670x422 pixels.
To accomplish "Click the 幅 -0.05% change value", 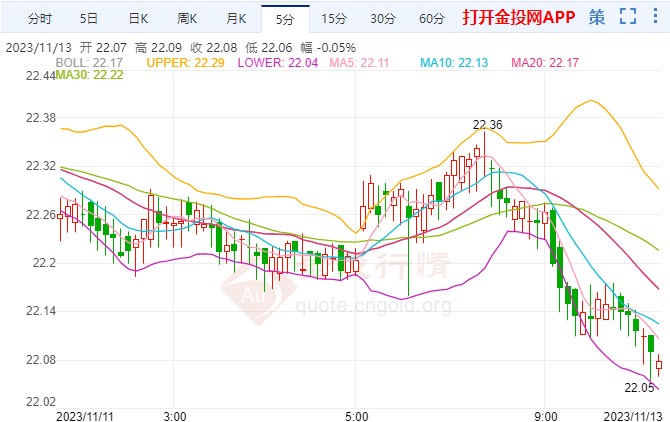I will 328,47.
